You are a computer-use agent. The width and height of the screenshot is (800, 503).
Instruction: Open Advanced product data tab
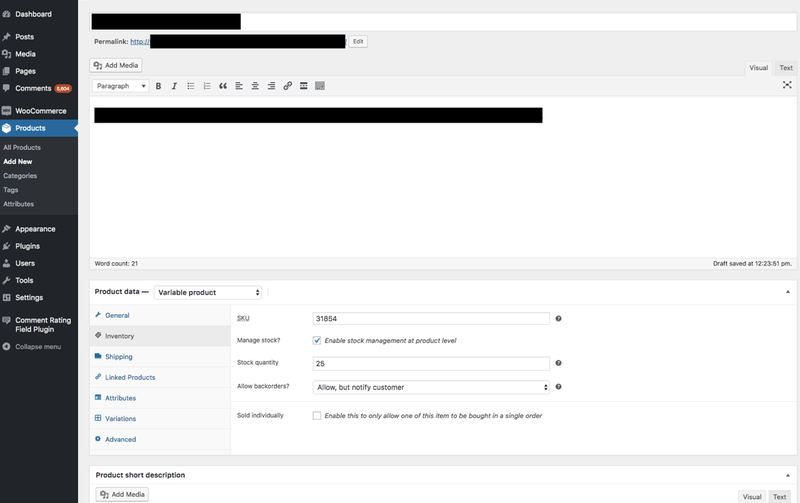click(160, 439)
